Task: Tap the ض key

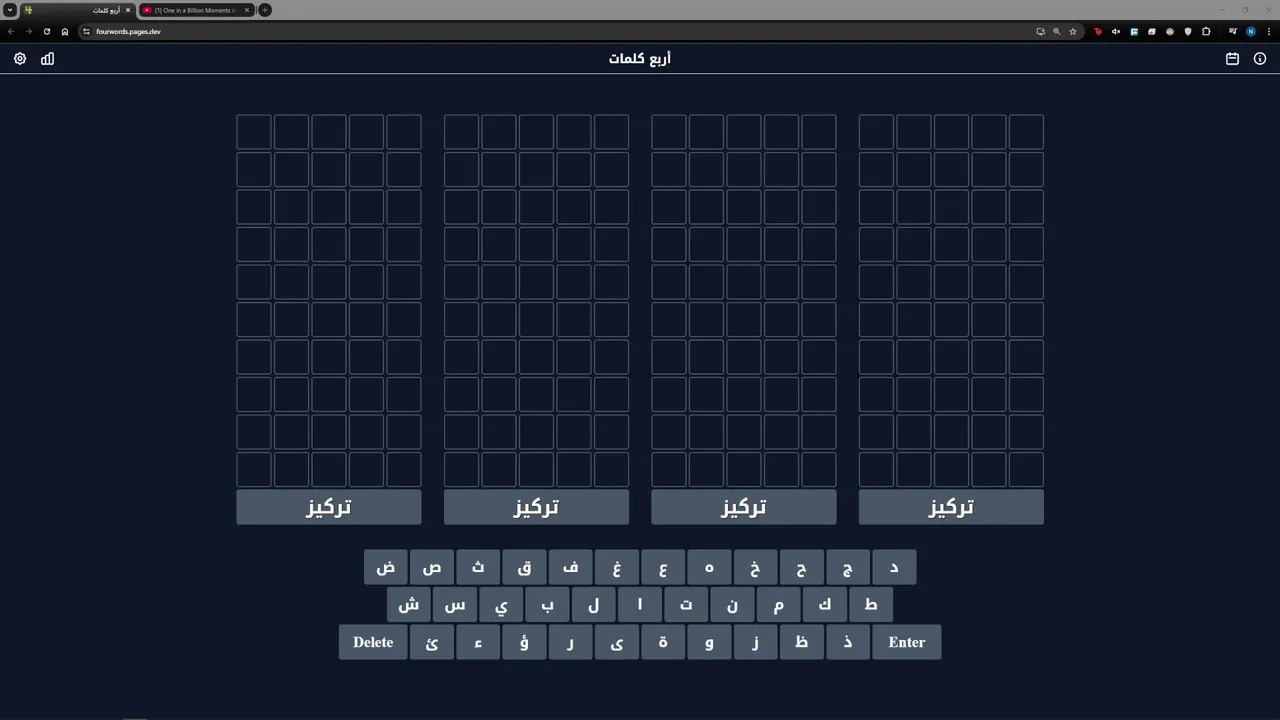Action: tap(386, 567)
